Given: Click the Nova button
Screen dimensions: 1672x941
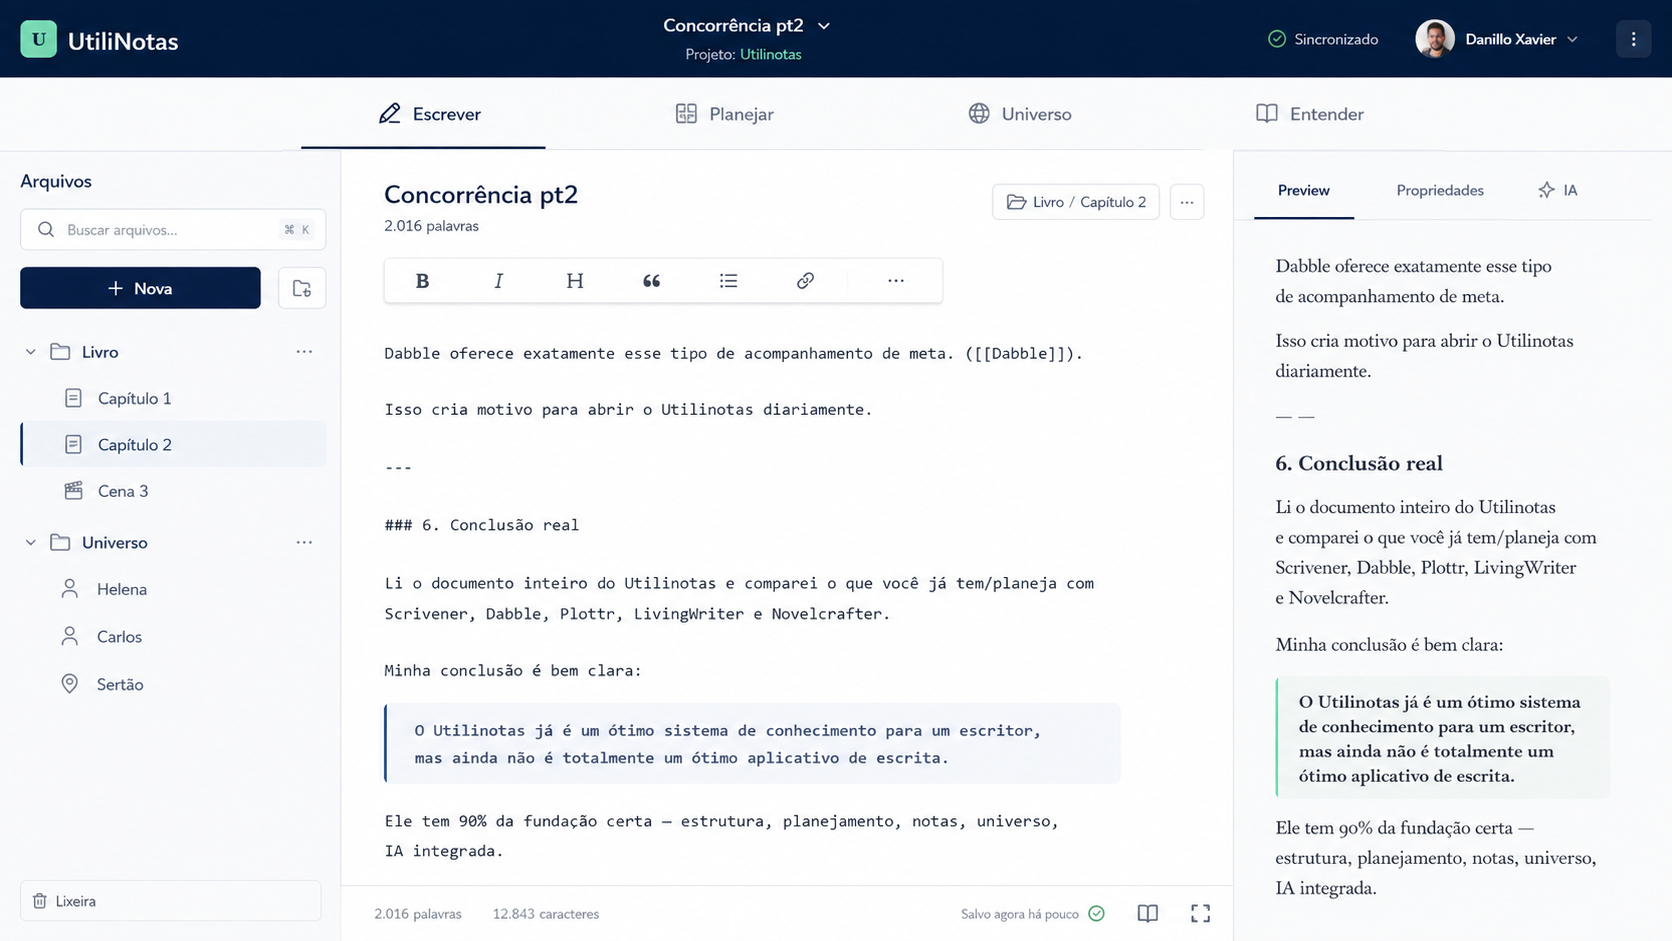Looking at the screenshot, I should 140,288.
